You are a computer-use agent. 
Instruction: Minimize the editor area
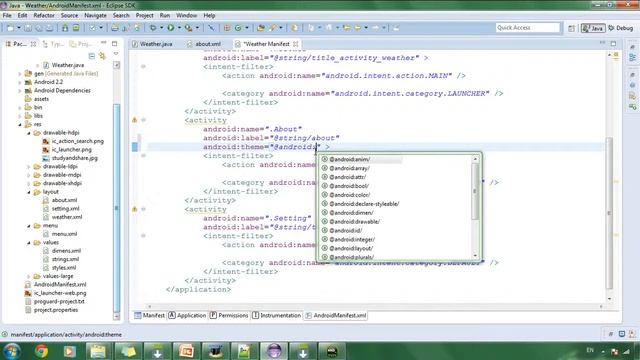click(x=602, y=43)
